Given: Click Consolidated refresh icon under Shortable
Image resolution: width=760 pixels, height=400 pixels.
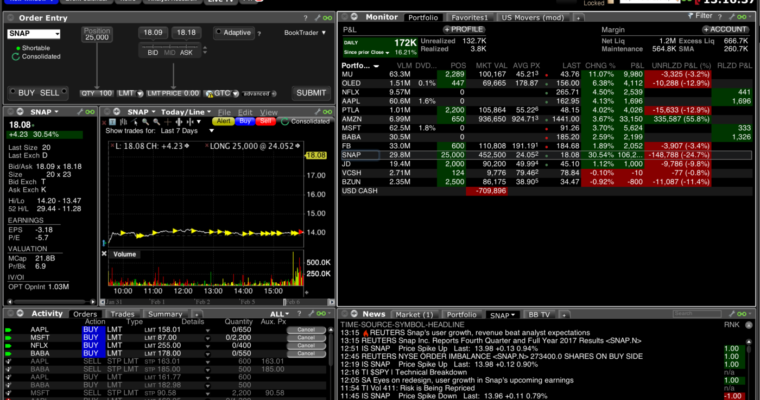Looking at the screenshot, I should [x=16, y=57].
